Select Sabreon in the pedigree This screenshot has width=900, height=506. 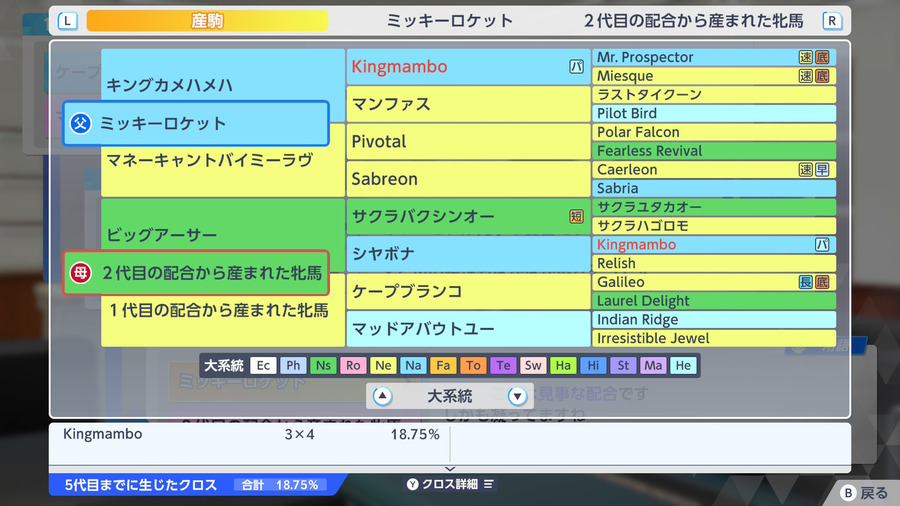pyautogui.click(x=468, y=179)
